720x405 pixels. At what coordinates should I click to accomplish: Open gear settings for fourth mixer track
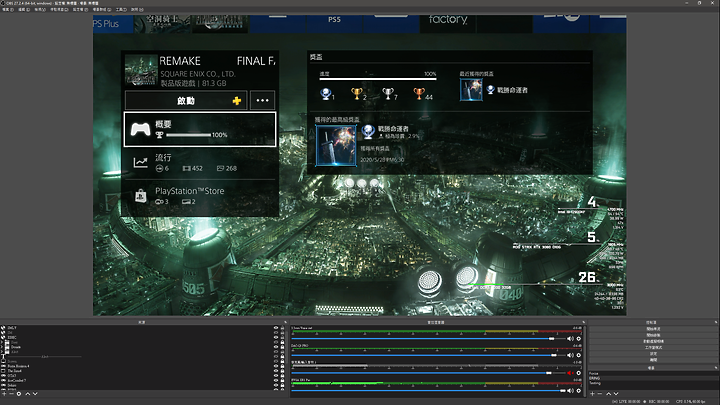click(579, 391)
